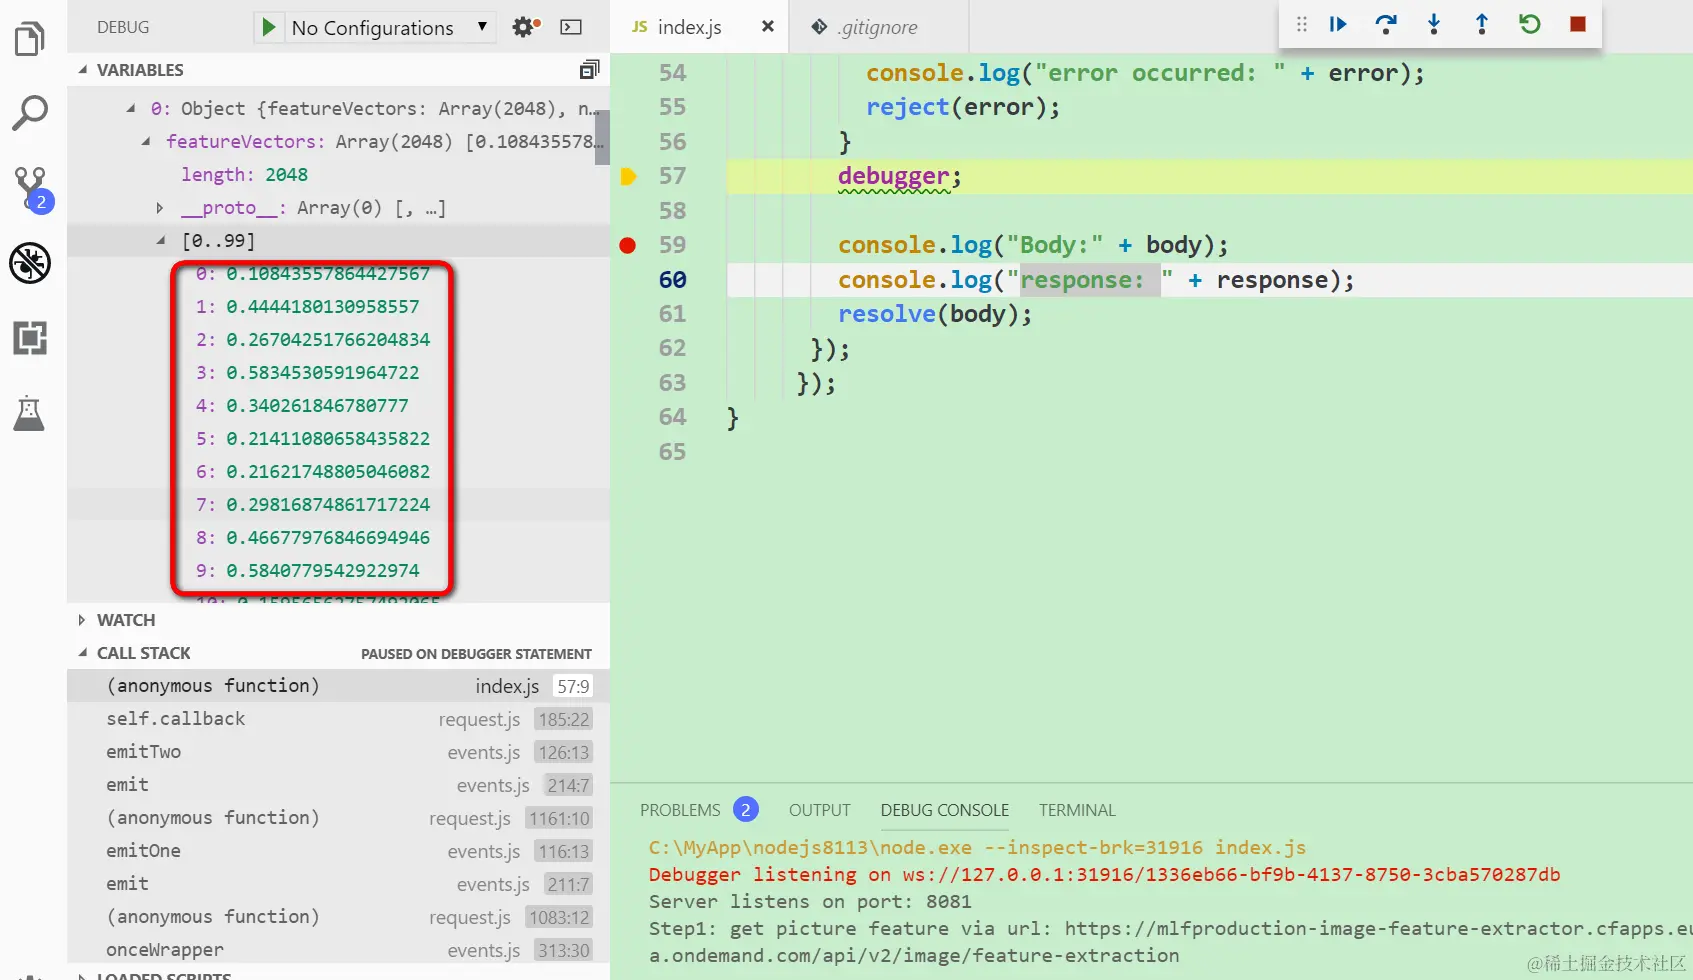This screenshot has width=1693, height=980.
Task: Step into the function
Action: (1434, 24)
